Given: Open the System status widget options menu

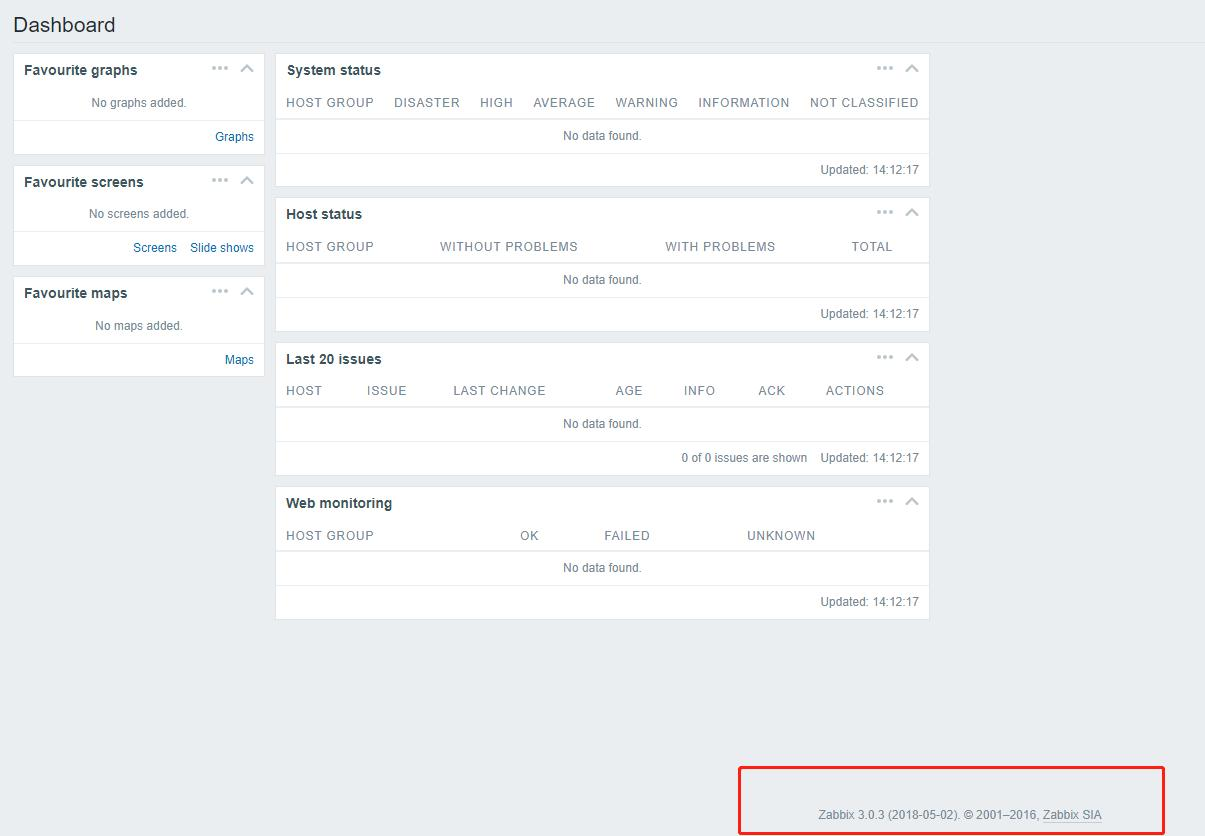Looking at the screenshot, I should pos(885,69).
